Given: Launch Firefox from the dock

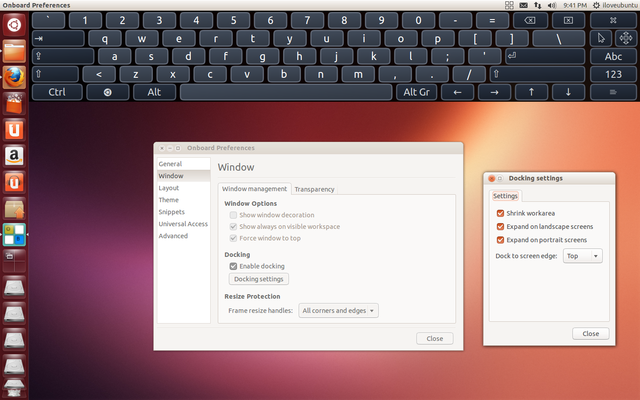Looking at the screenshot, I should pos(14,78).
